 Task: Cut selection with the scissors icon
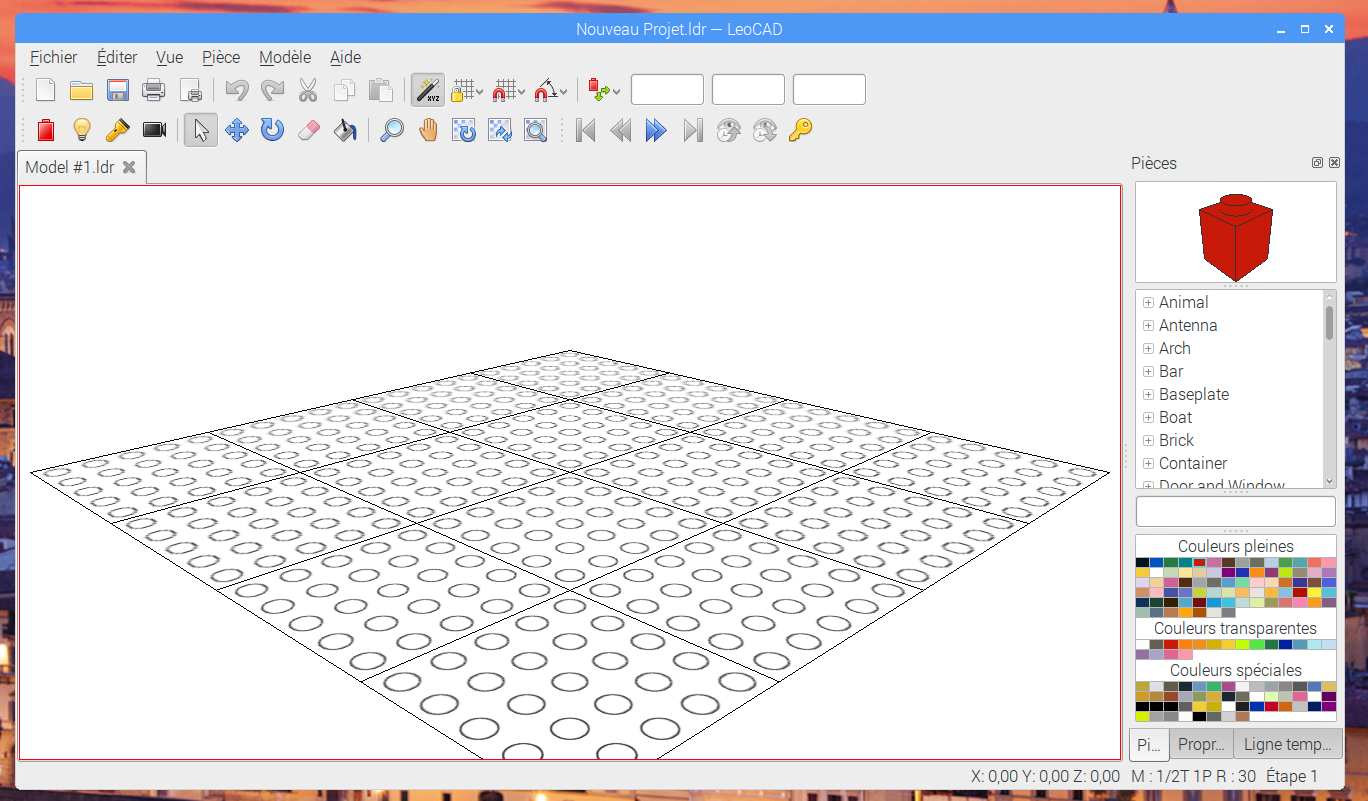tap(308, 90)
